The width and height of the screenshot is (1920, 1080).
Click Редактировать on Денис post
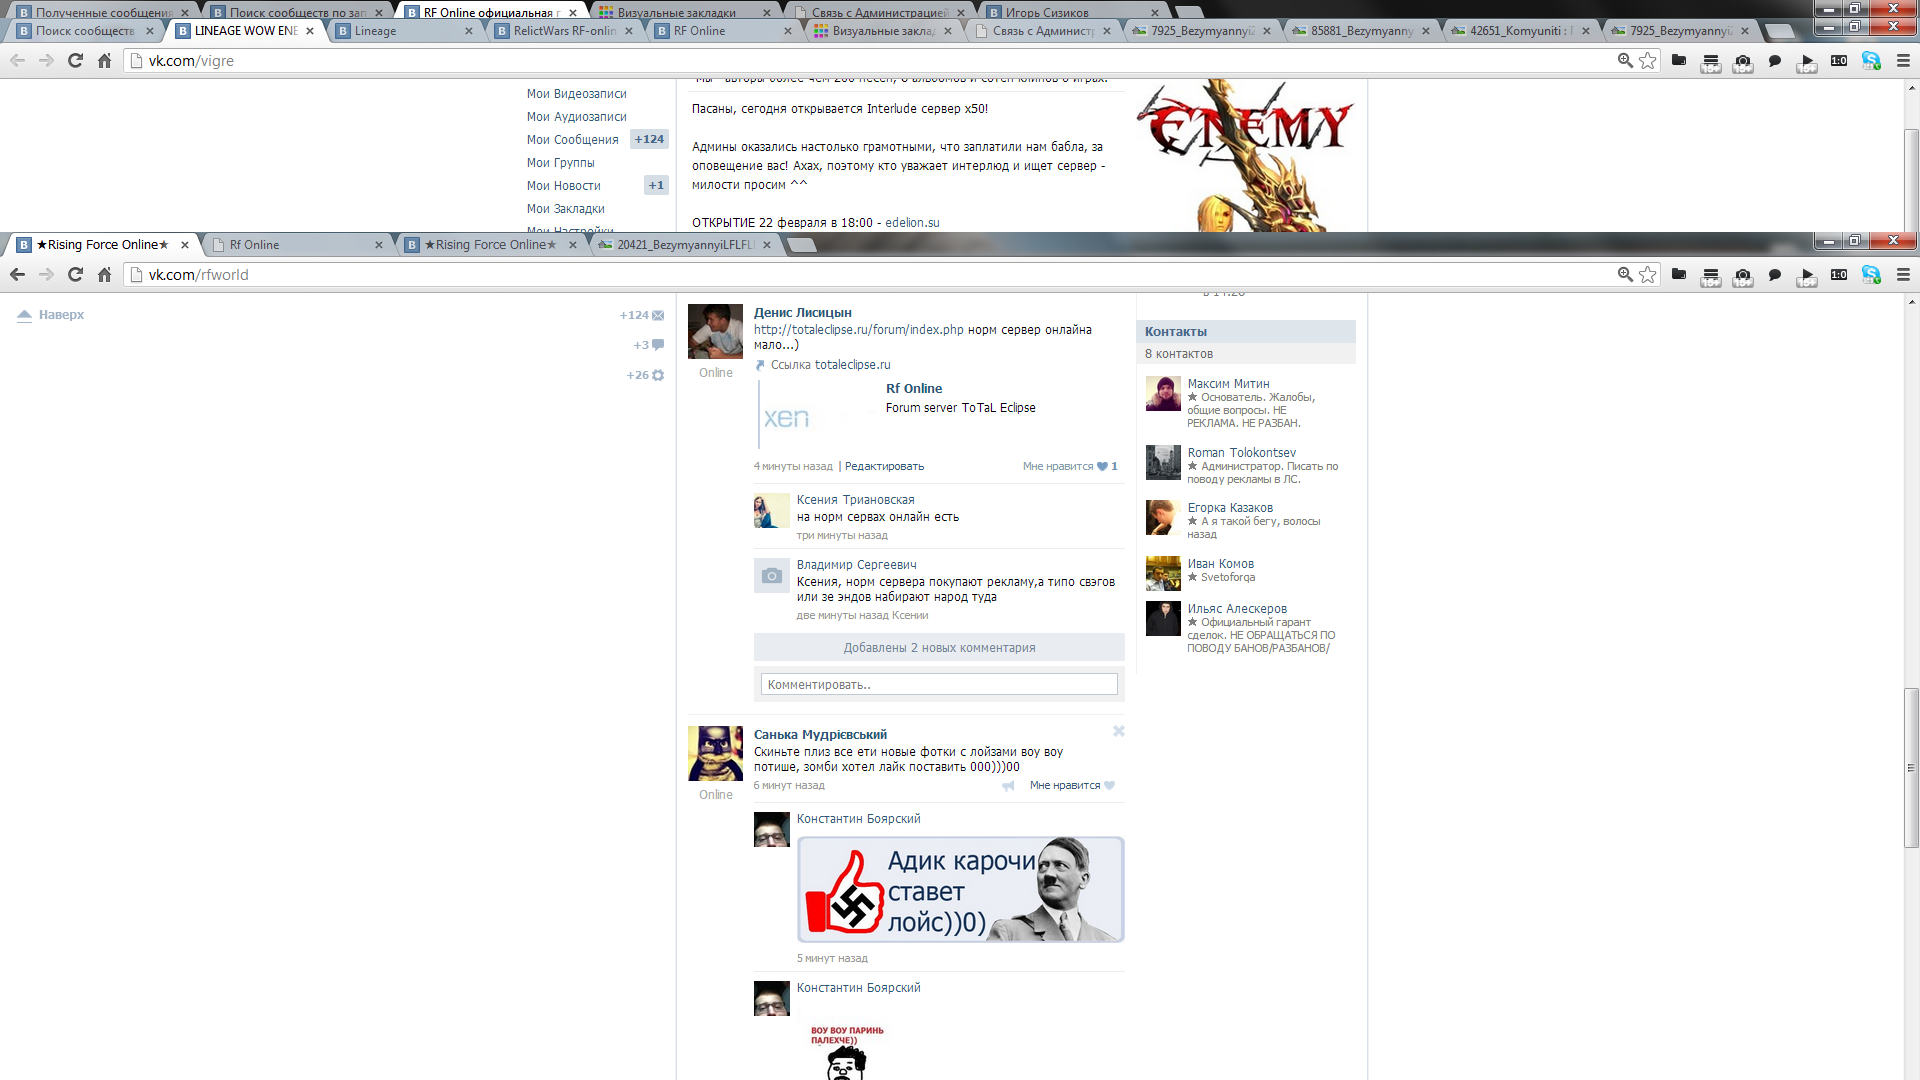(x=884, y=466)
